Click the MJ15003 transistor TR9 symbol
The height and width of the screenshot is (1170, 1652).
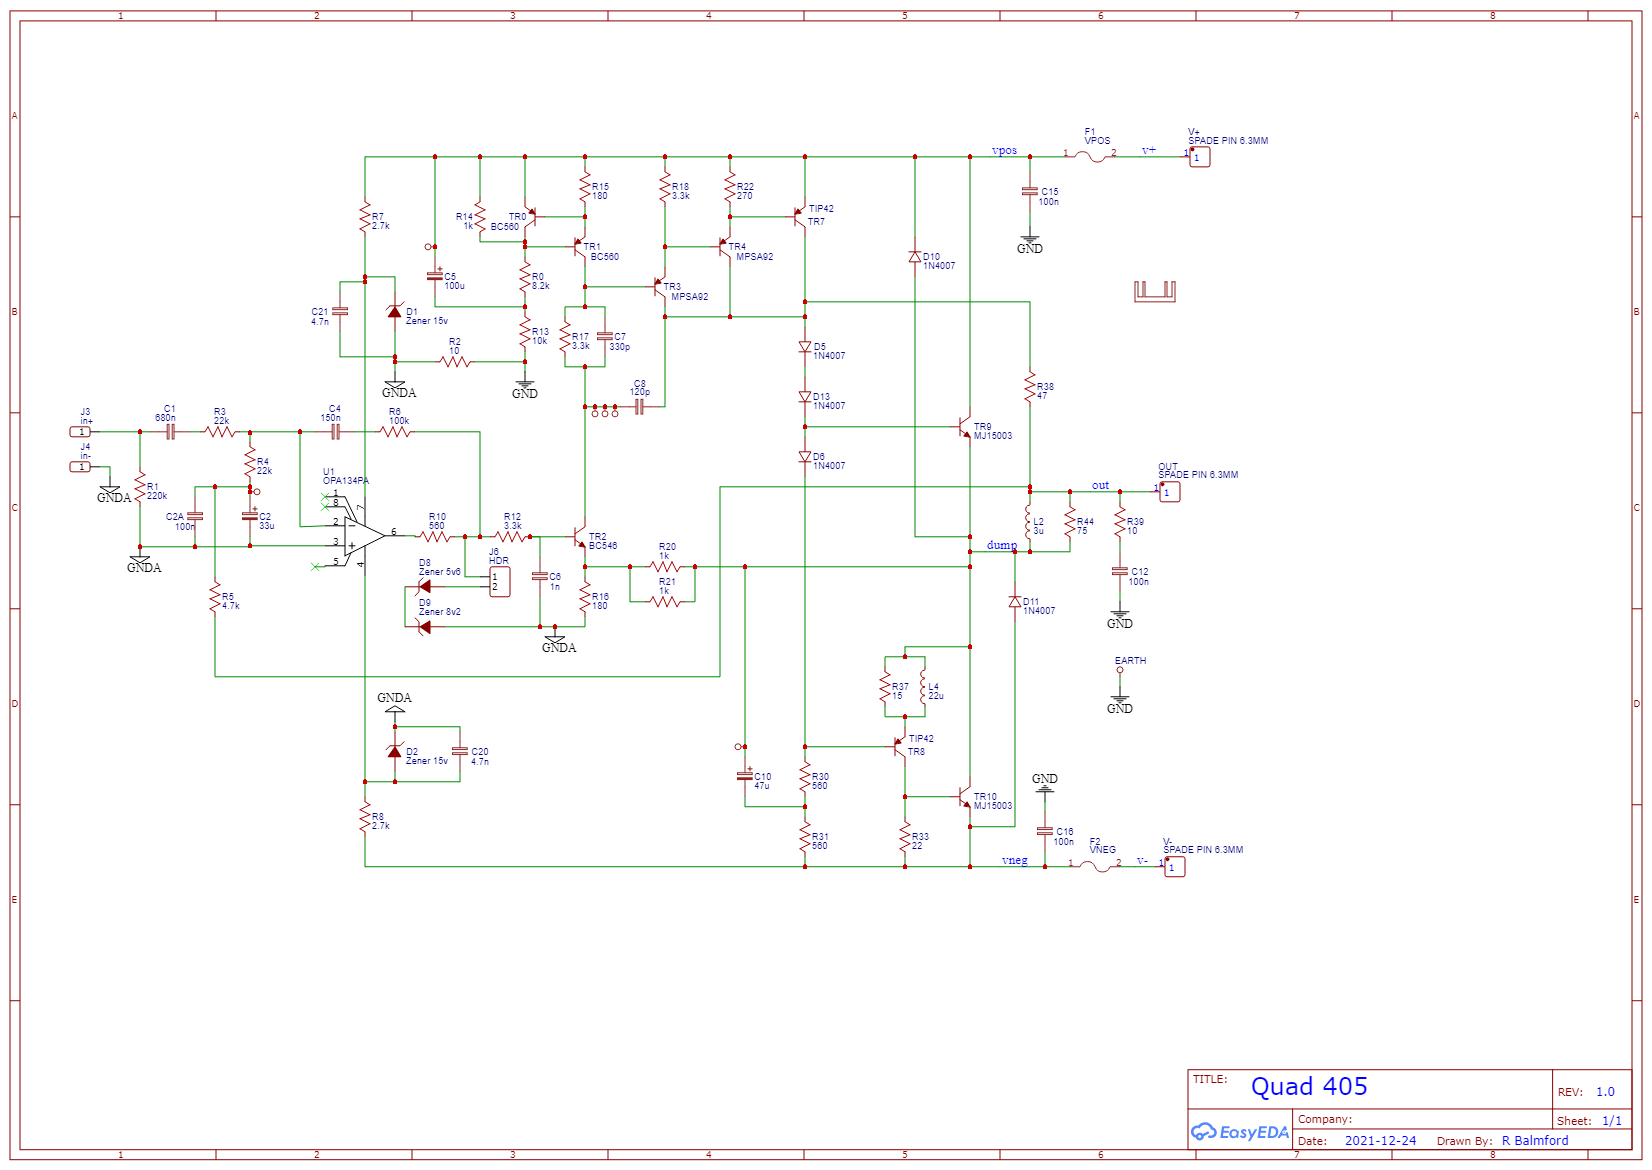pos(965,428)
